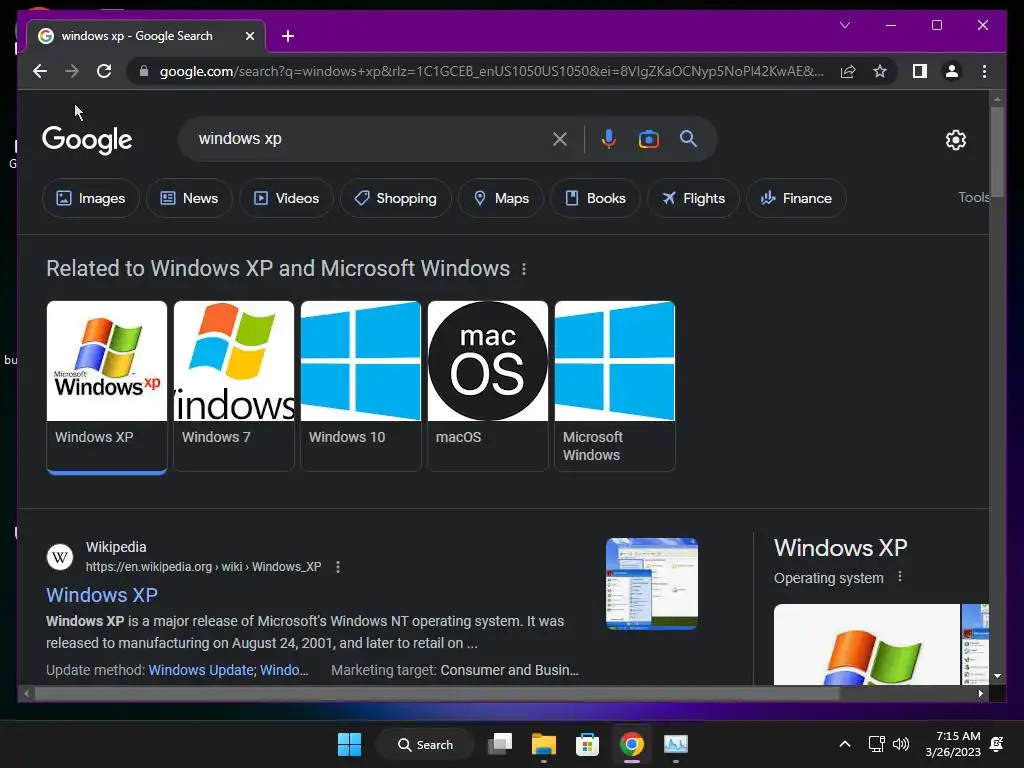Screen dimensions: 1024x768
Task: Go back to the previous page
Action: [x=40, y=71]
